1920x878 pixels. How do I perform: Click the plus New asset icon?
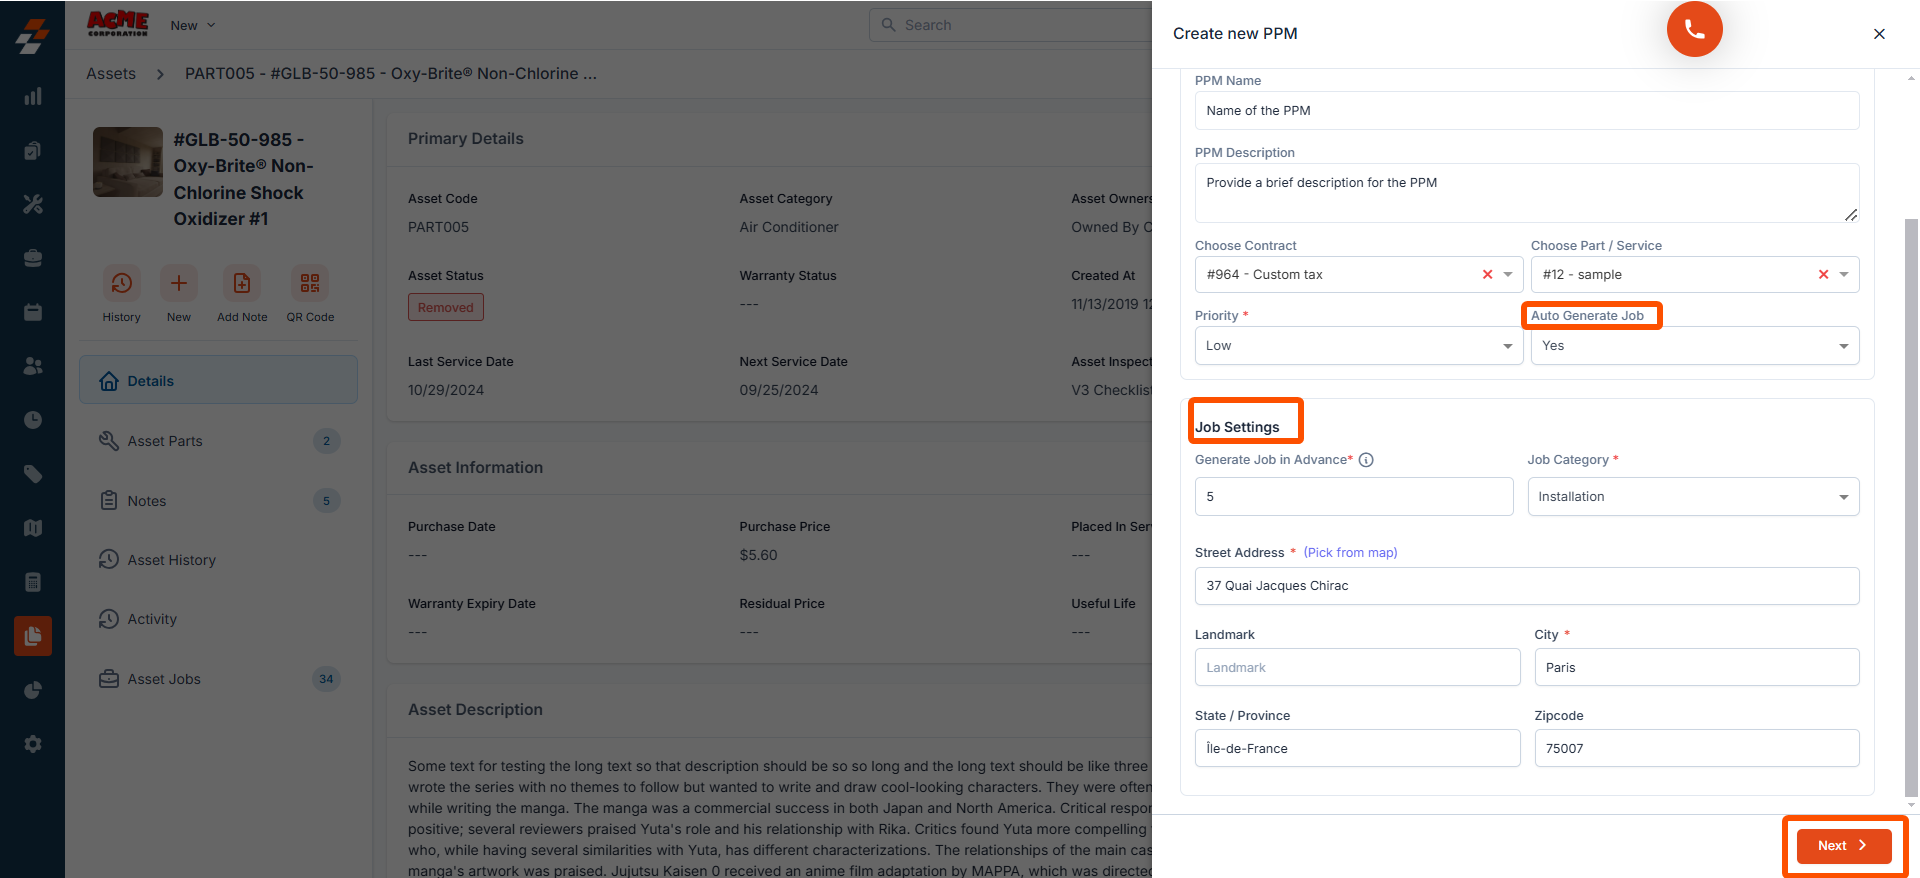(179, 284)
